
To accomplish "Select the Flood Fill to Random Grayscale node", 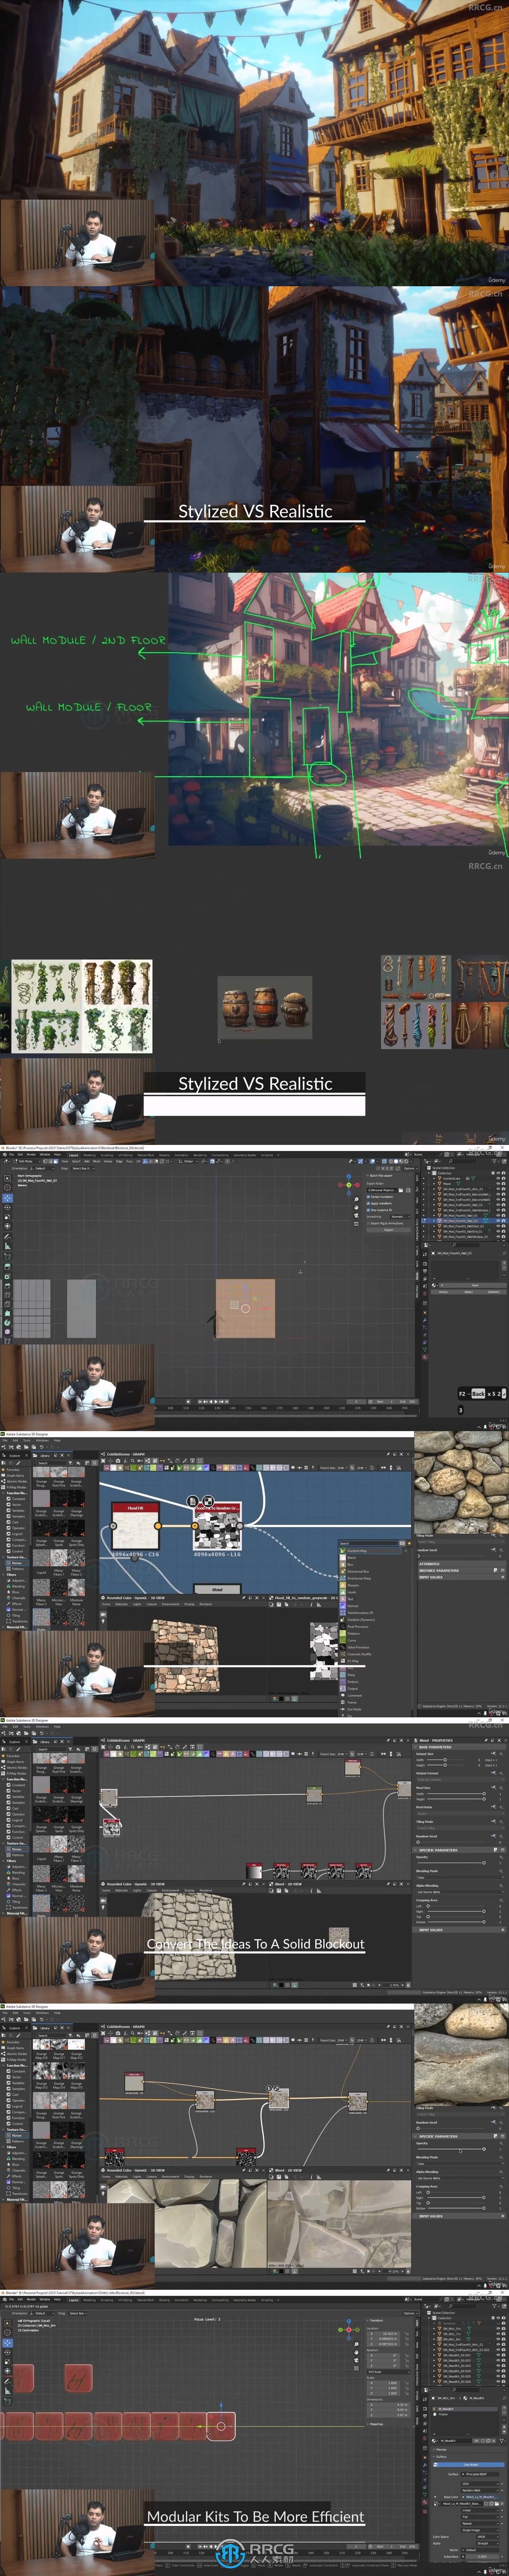I will pos(217,1526).
